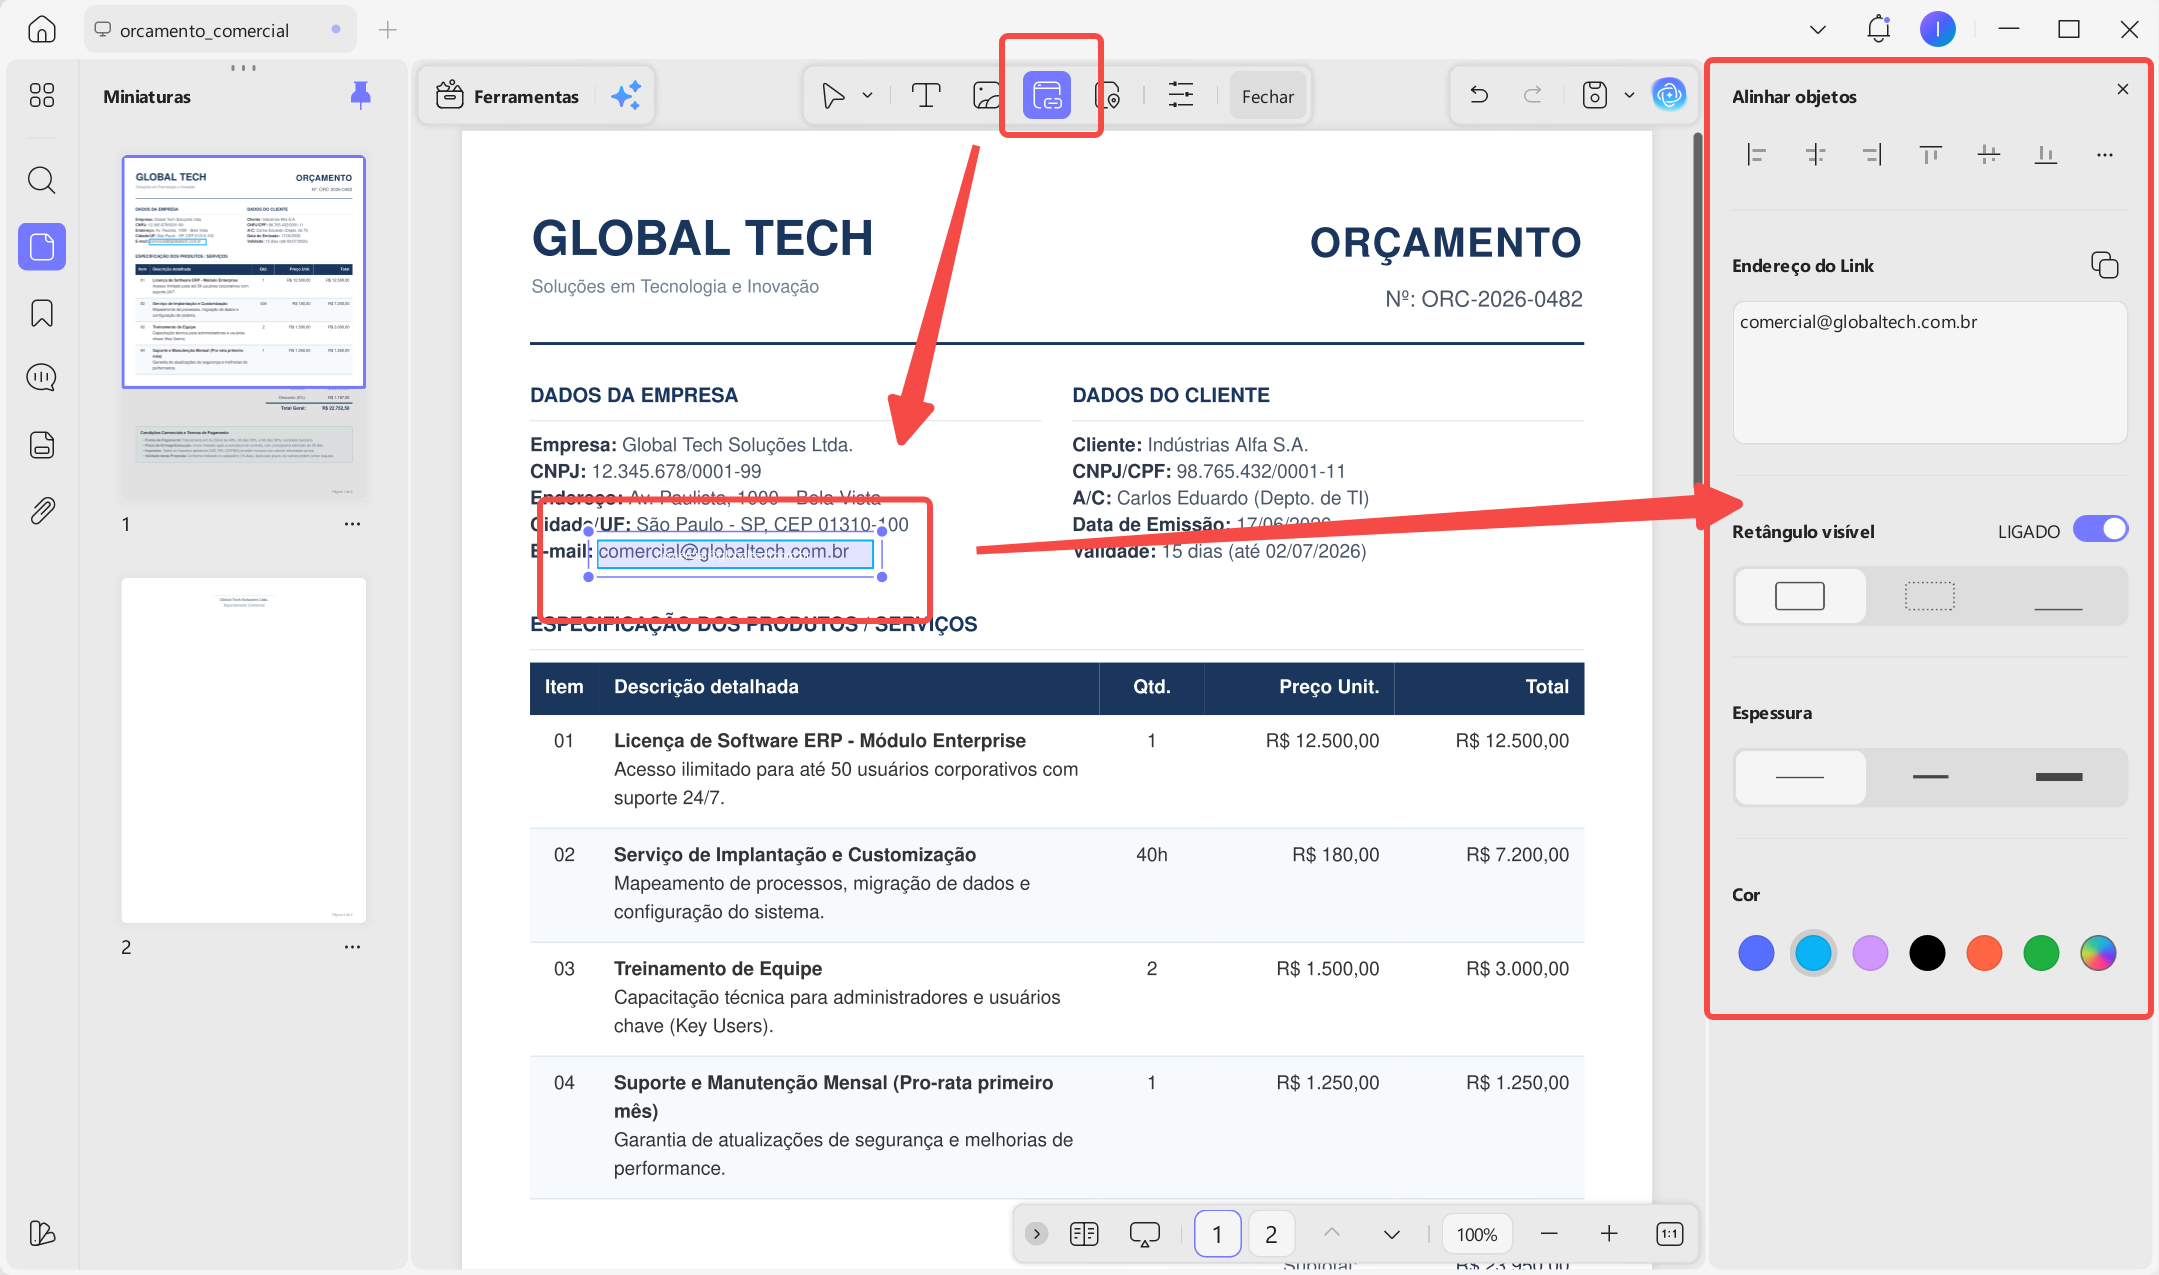The width and height of the screenshot is (2159, 1275).
Task: Open the home screen icon
Action: tap(41, 29)
